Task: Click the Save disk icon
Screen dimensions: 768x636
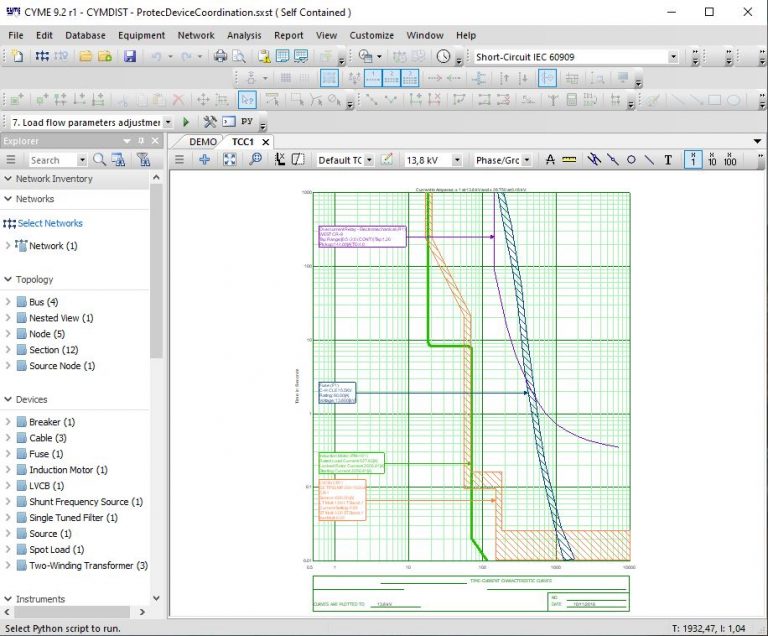Action: pos(130,57)
